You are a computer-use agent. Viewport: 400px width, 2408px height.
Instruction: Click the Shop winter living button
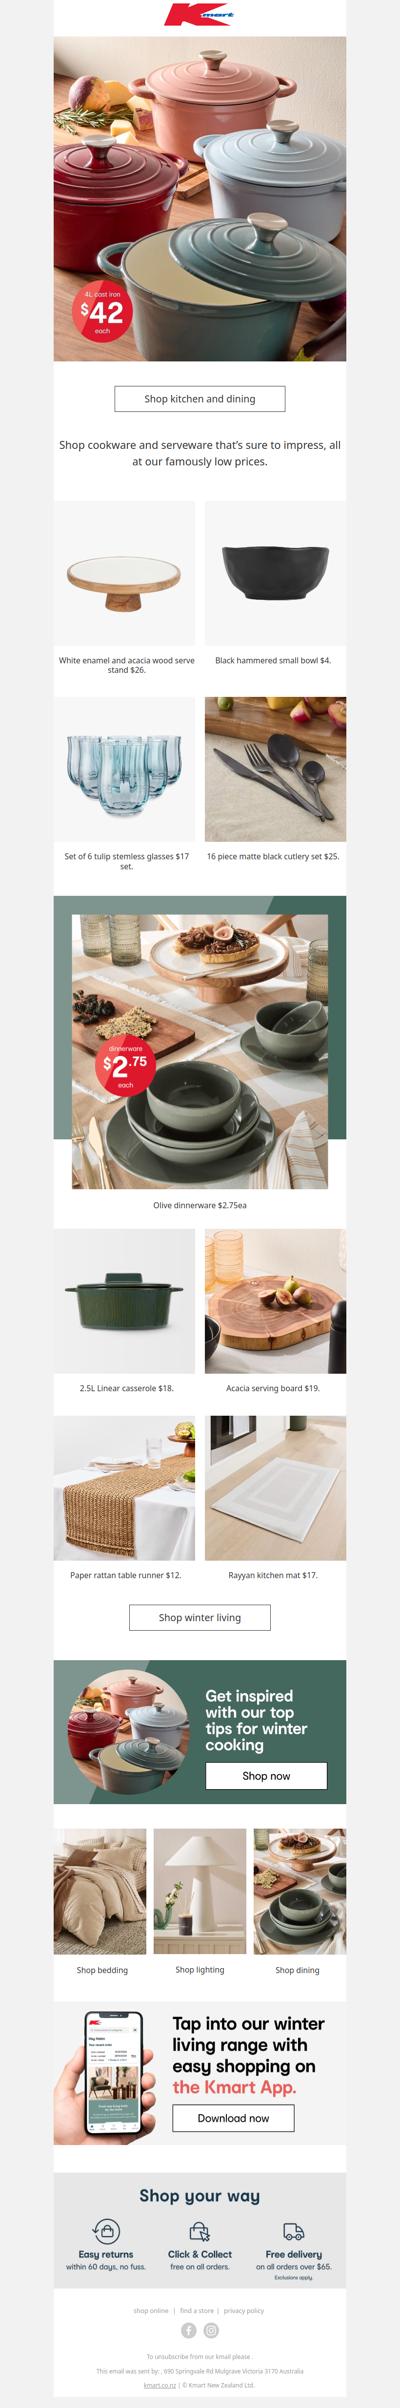pos(200,1617)
